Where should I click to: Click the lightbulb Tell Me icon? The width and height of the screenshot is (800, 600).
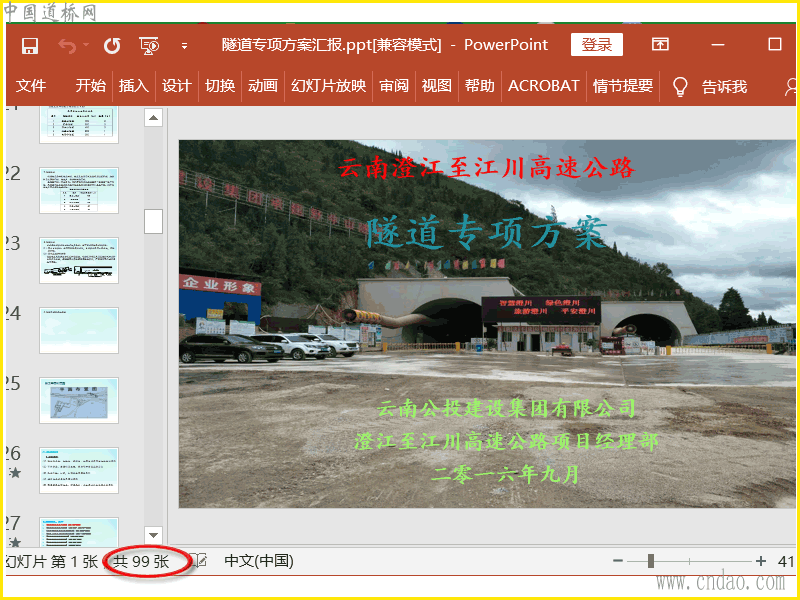click(x=680, y=87)
